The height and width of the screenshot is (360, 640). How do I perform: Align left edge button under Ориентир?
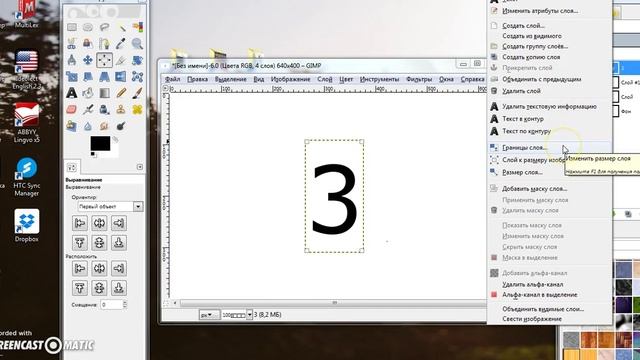80,223
